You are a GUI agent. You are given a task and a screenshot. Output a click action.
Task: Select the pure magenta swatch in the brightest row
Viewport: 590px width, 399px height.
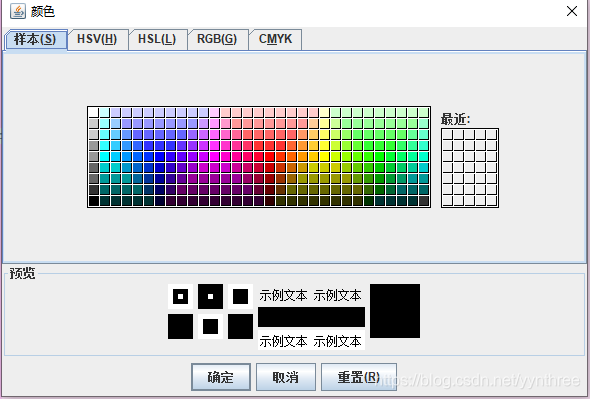click(x=215, y=156)
